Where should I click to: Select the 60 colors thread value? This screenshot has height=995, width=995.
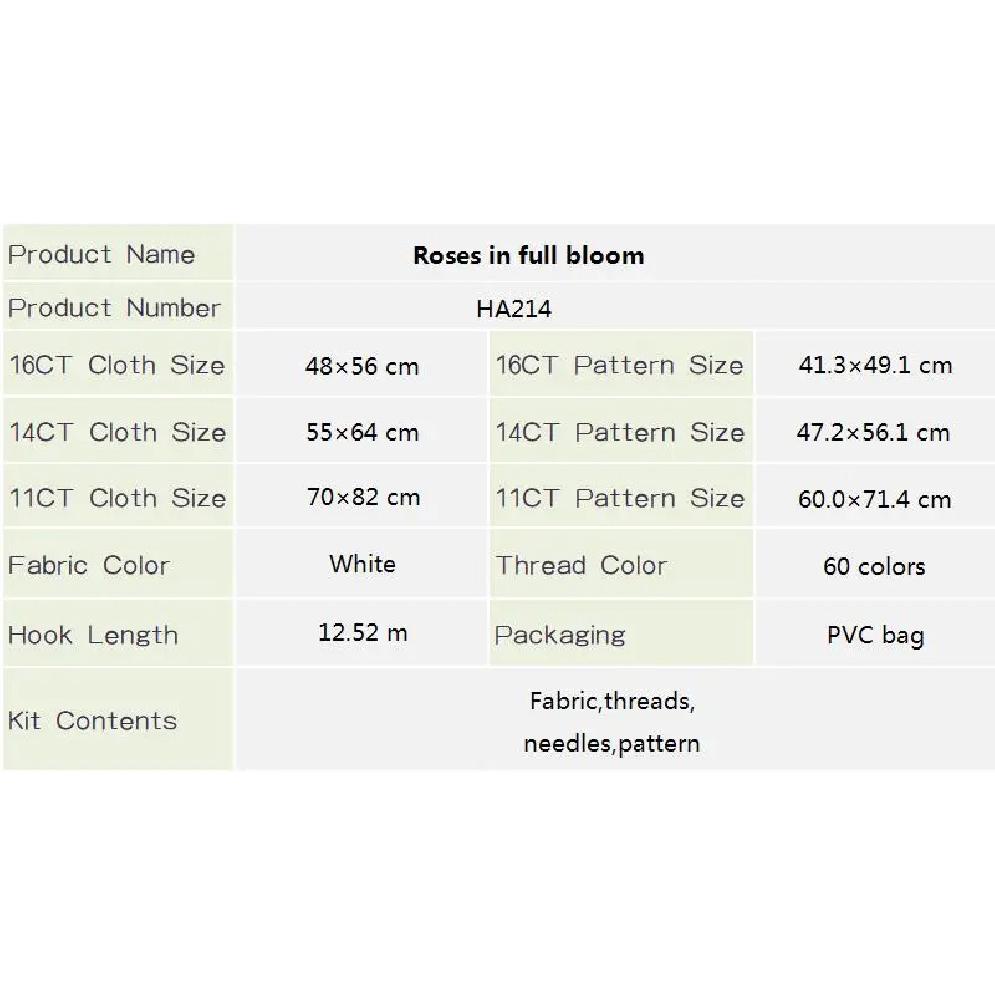click(874, 566)
